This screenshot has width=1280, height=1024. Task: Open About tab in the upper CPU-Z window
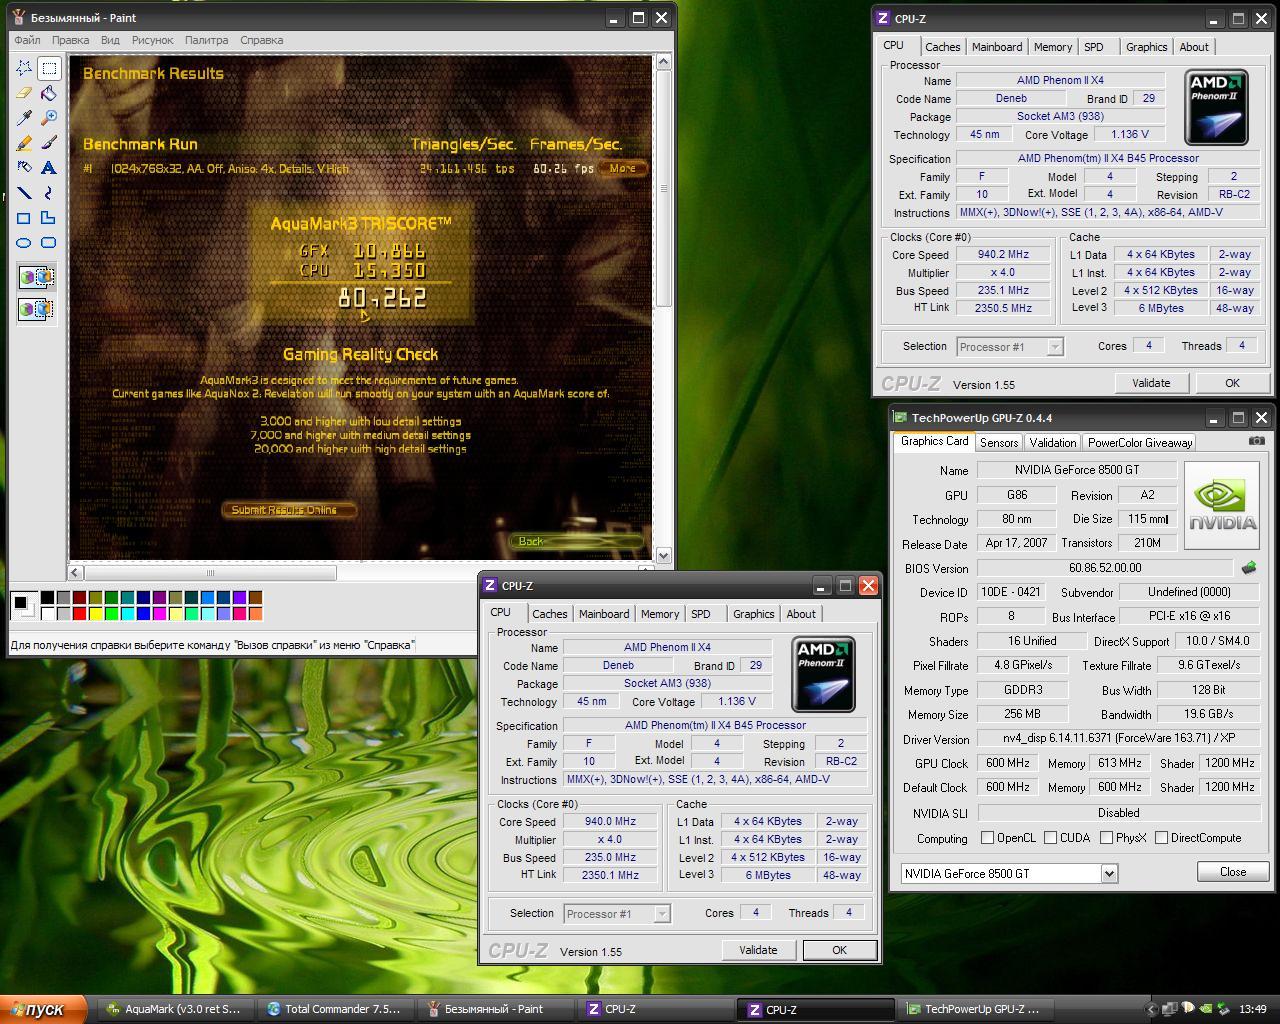pos(1194,47)
